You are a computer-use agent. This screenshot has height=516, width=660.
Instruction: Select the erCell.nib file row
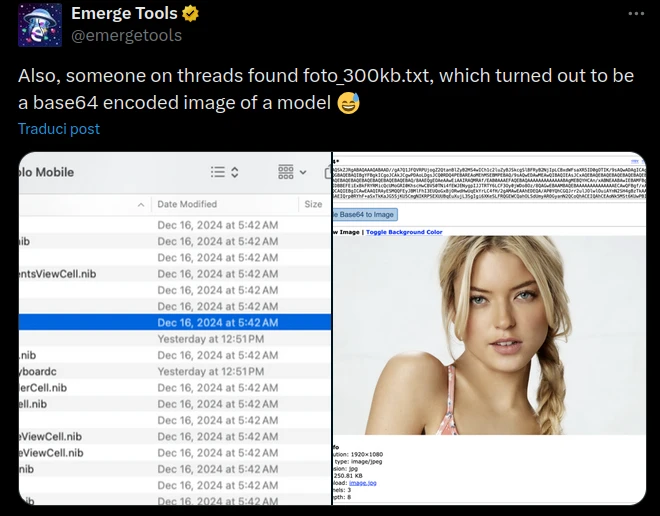[175, 388]
